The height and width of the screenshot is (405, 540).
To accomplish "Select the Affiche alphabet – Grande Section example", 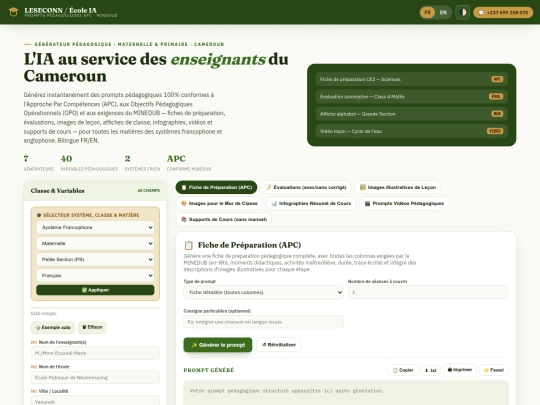I will tap(412, 114).
